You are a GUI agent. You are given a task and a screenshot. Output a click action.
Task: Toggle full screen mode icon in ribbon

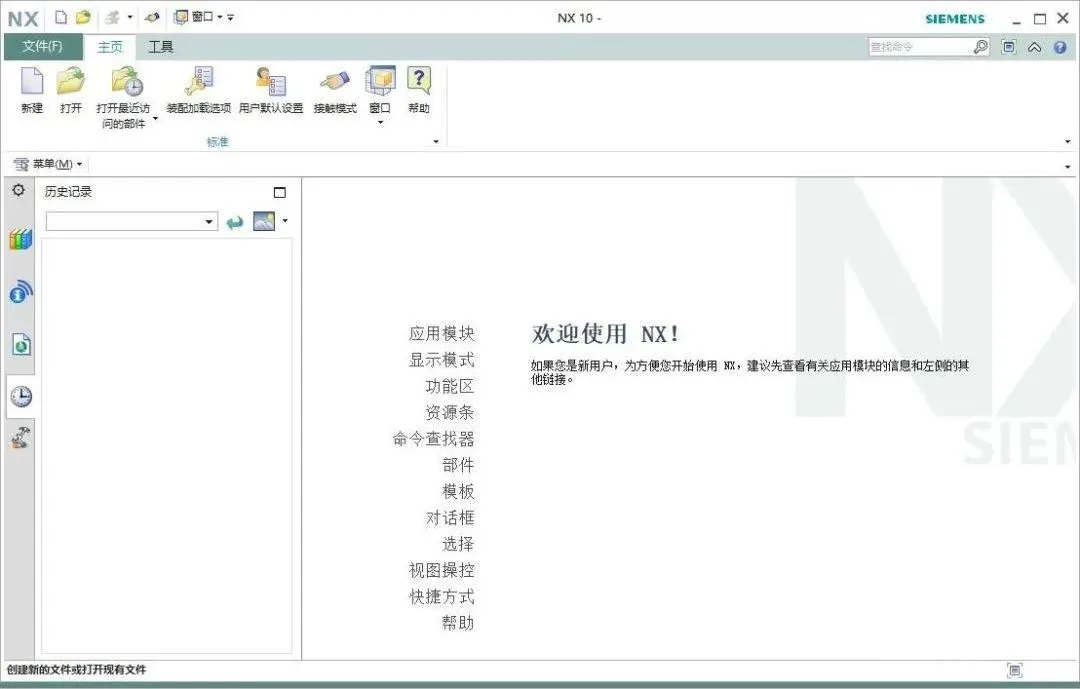click(x=1008, y=47)
